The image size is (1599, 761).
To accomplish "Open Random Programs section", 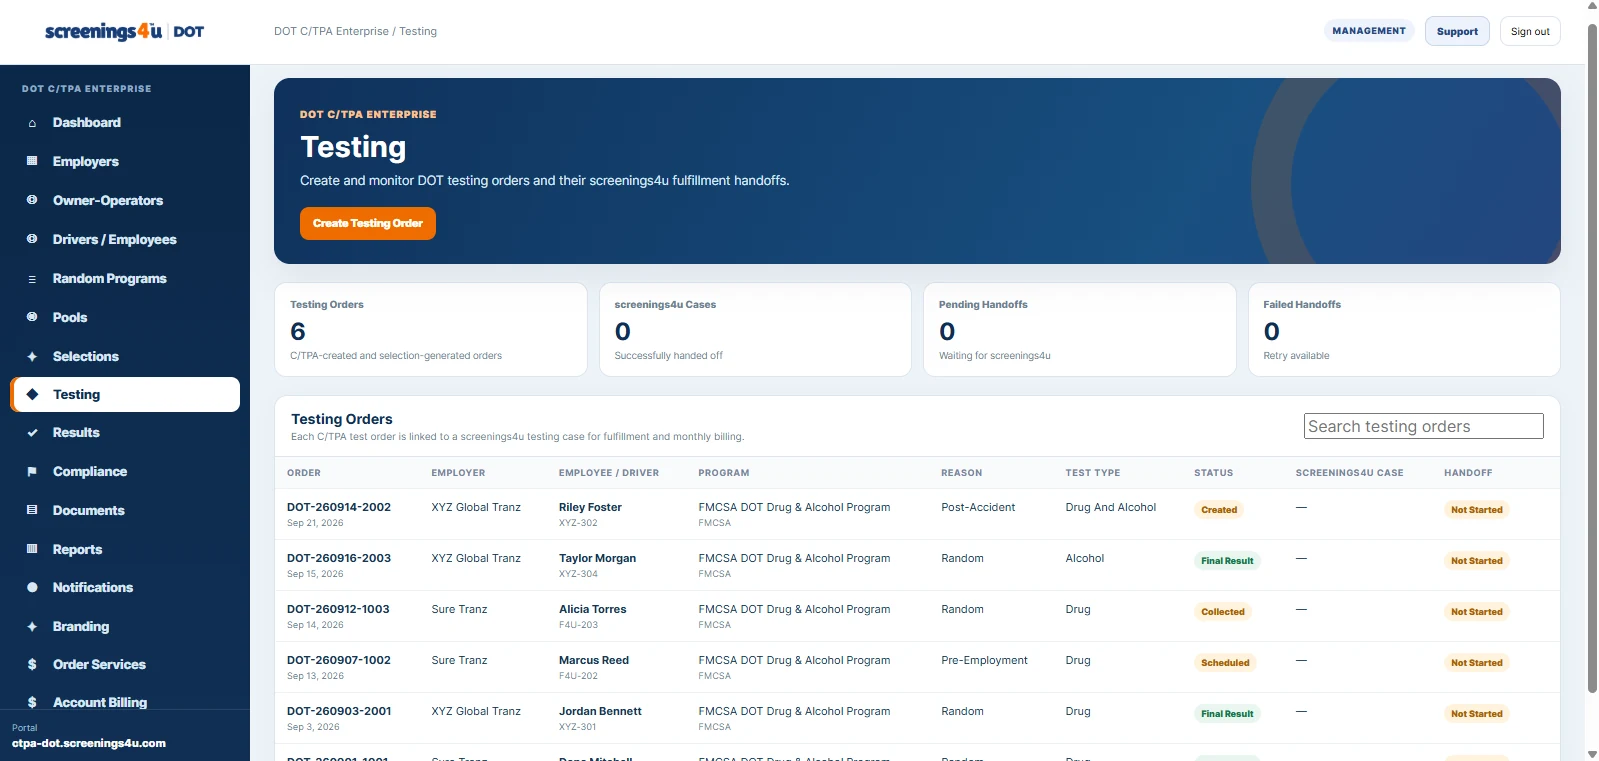I will click(125, 278).
